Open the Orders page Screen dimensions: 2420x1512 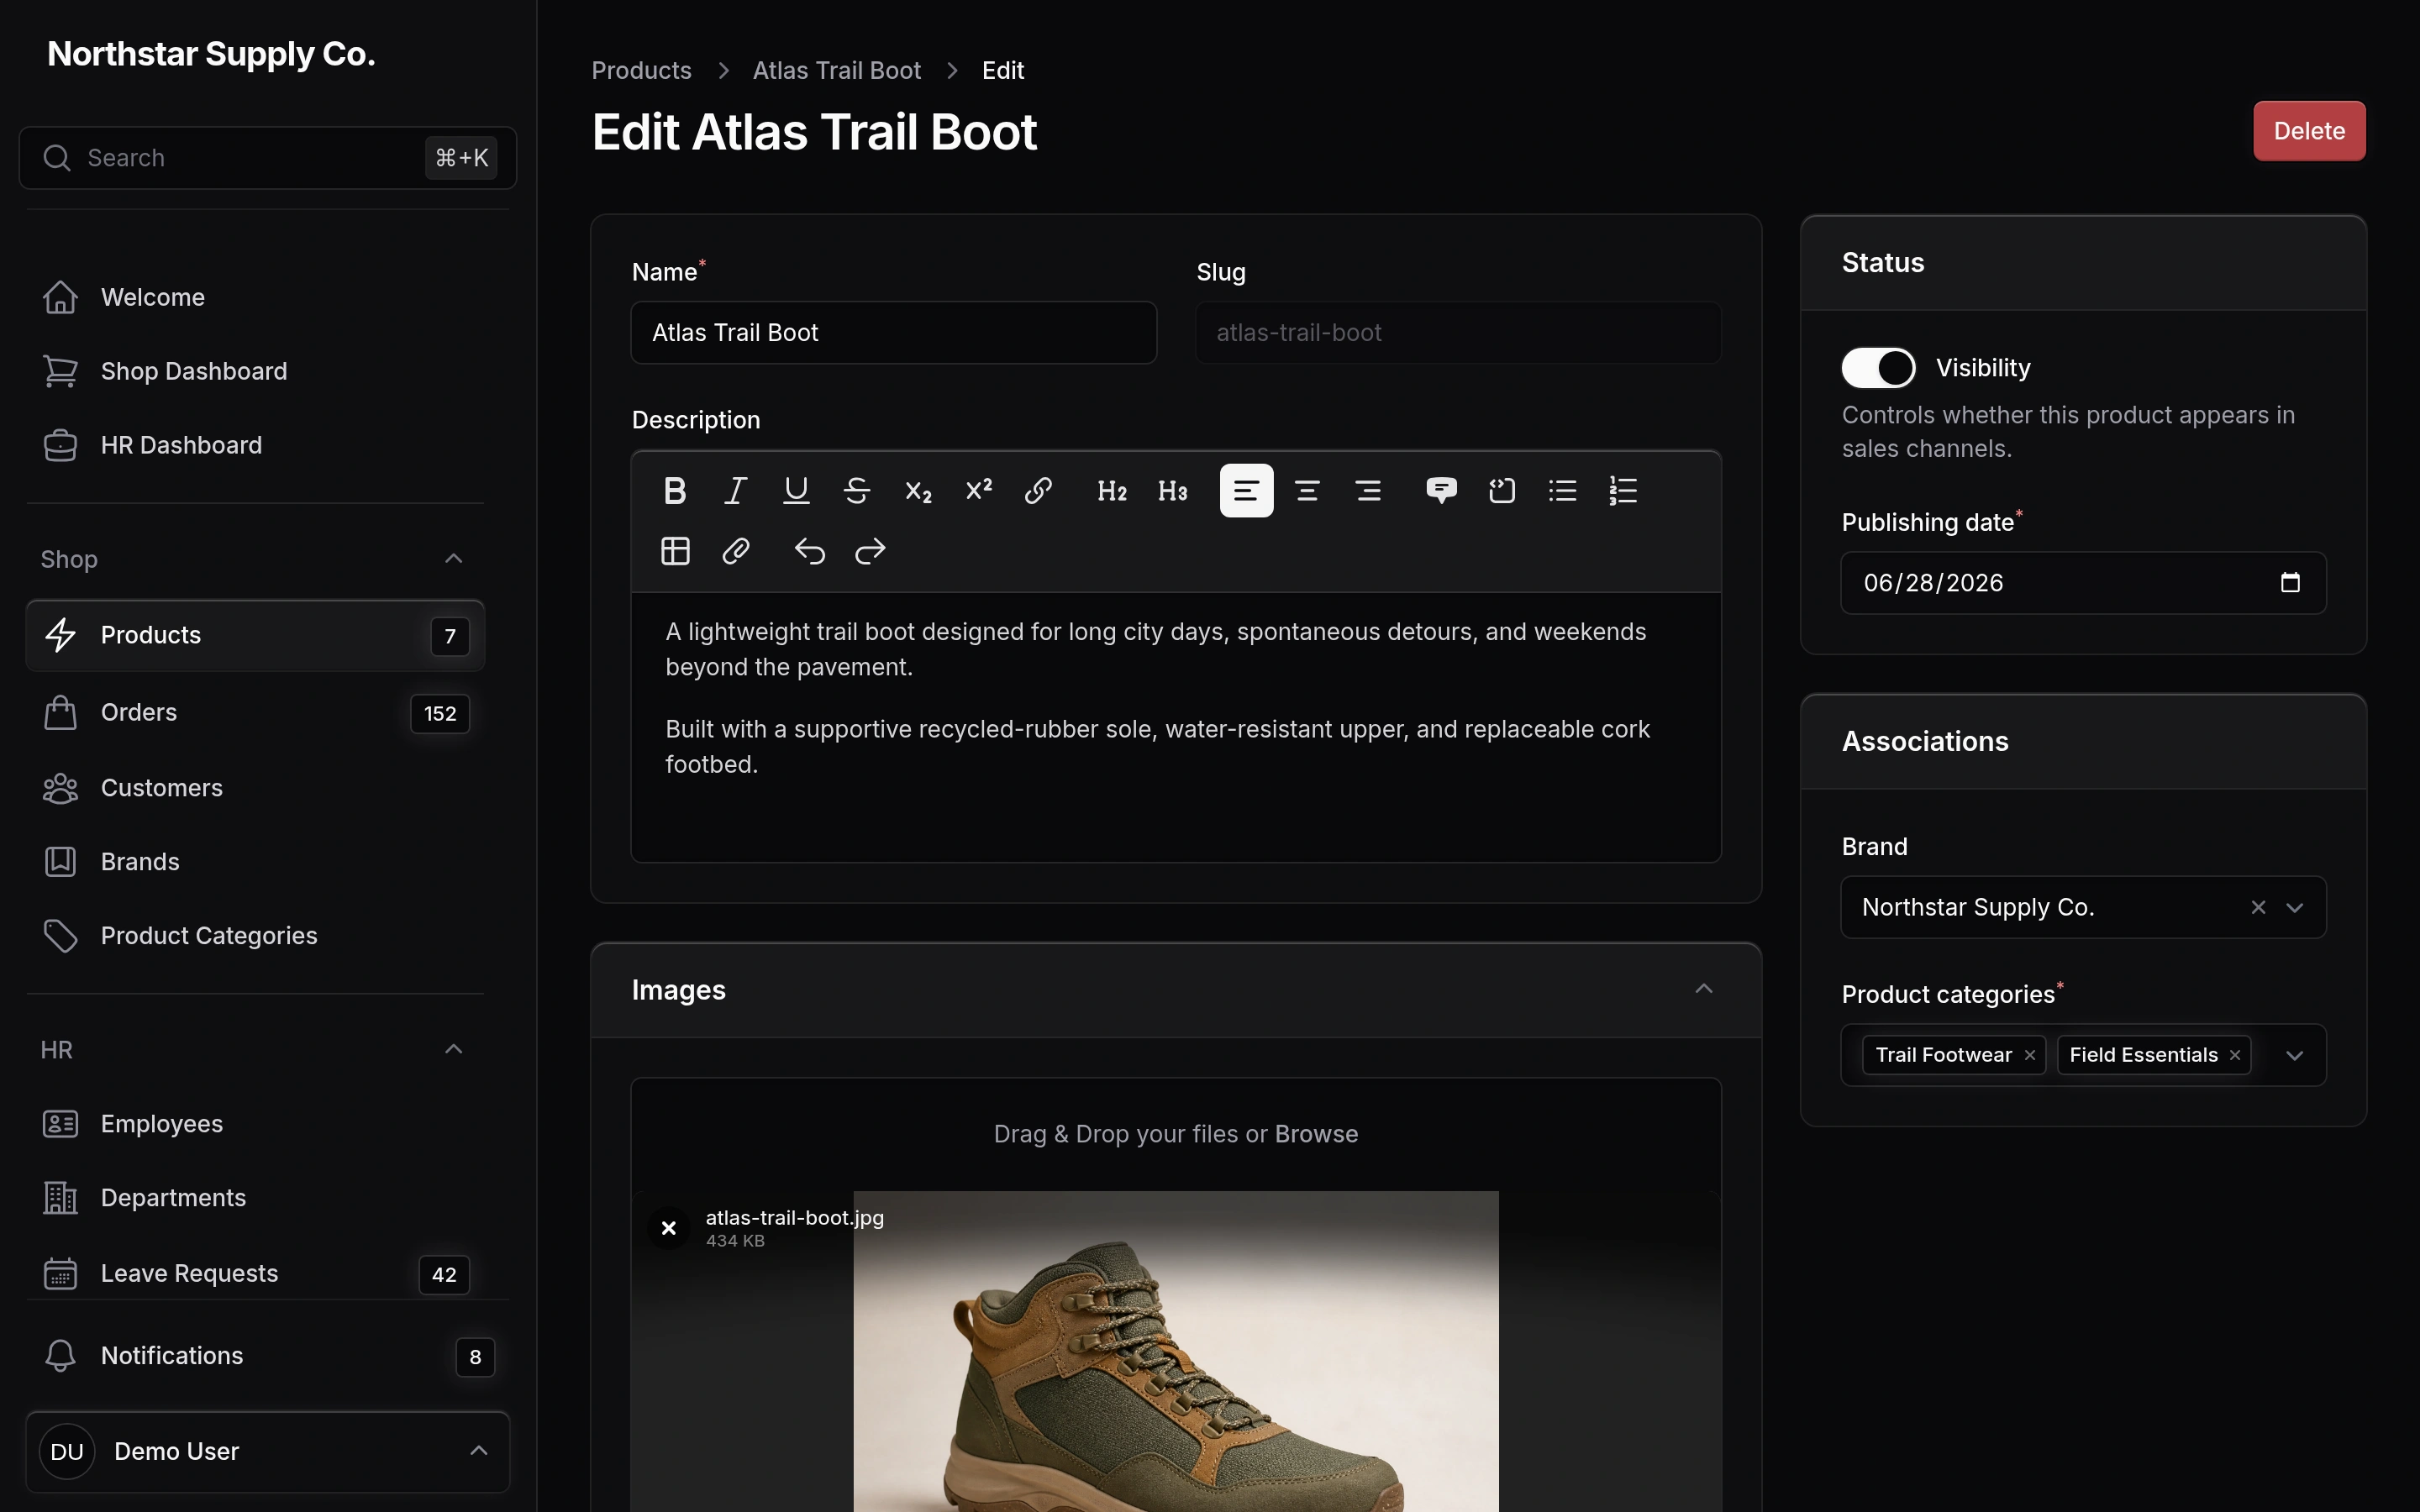(255, 712)
